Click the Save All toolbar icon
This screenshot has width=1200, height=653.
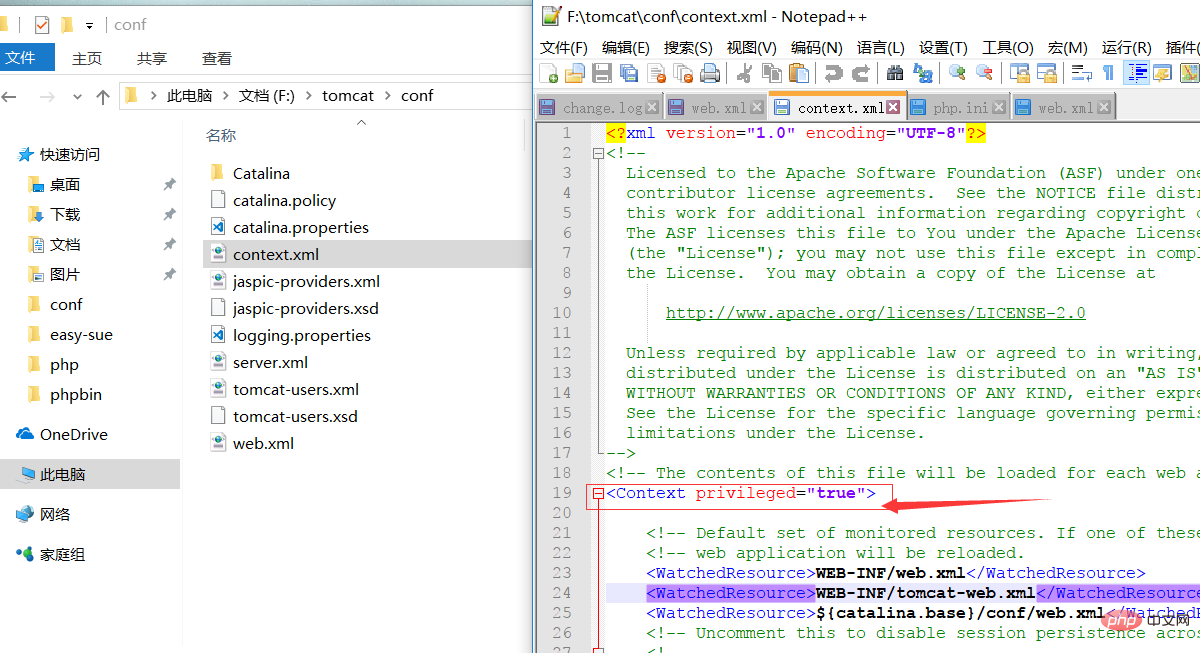click(629, 72)
